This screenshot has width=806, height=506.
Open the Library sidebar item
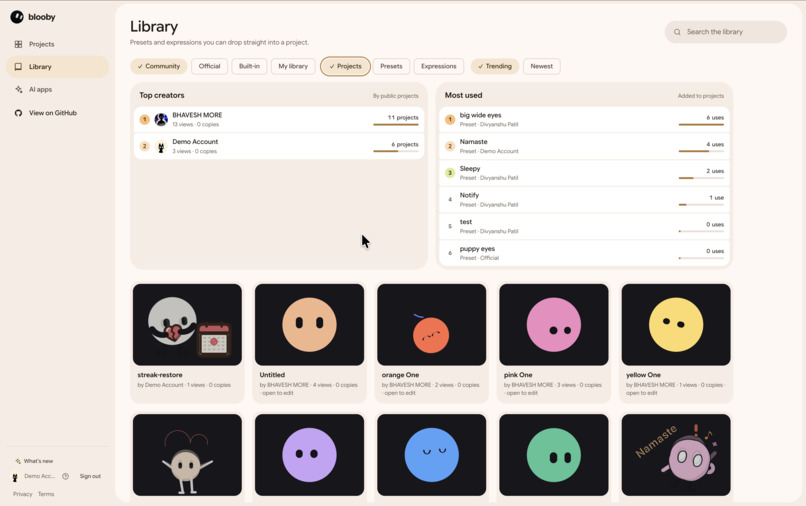click(58, 67)
